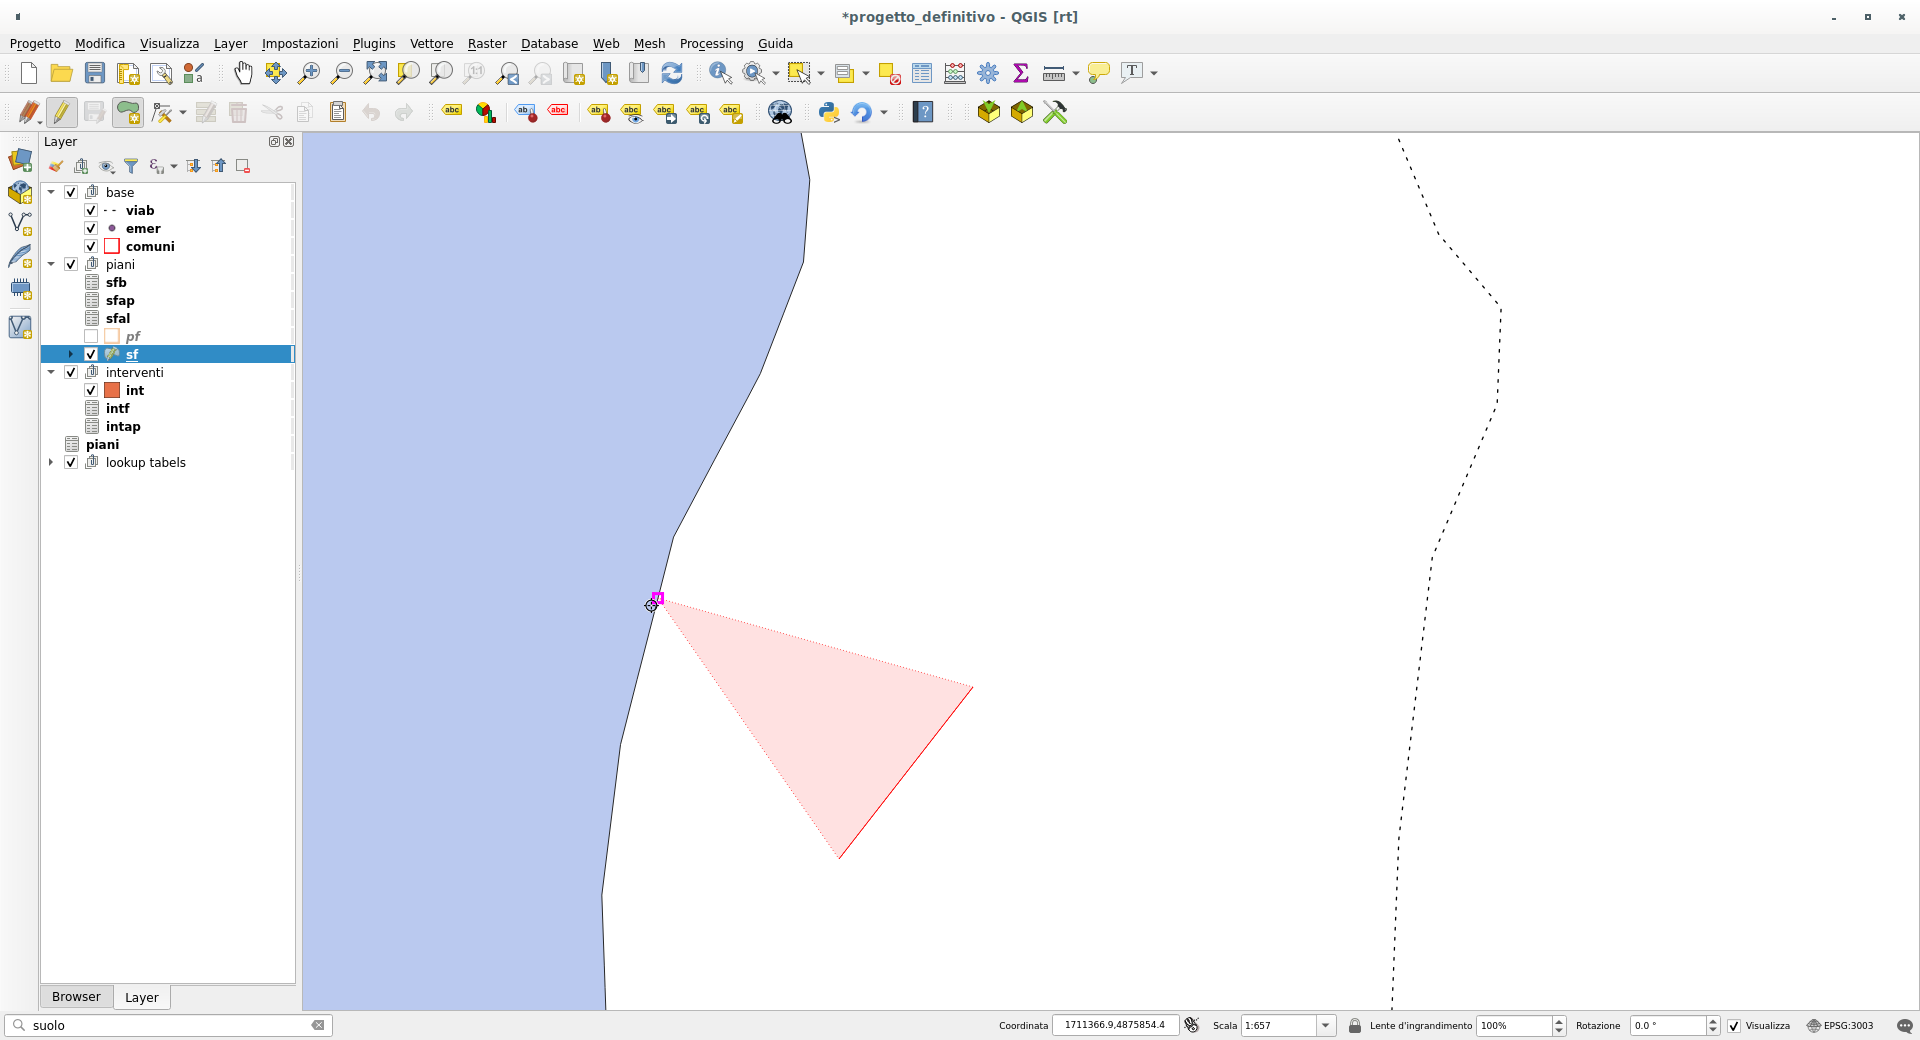Screen dimensions: 1920x1040
Task: Open the Scala scale dropdown
Action: [x=1326, y=1026]
